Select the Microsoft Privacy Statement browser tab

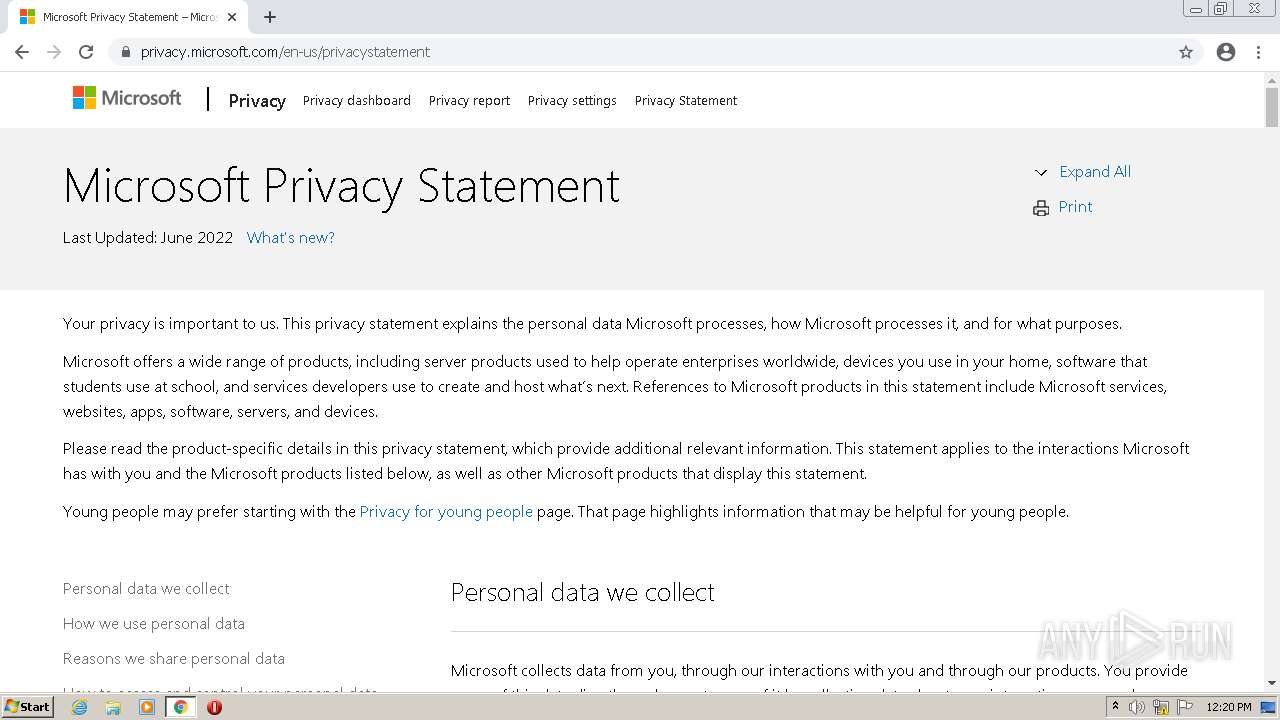click(x=127, y=17)
